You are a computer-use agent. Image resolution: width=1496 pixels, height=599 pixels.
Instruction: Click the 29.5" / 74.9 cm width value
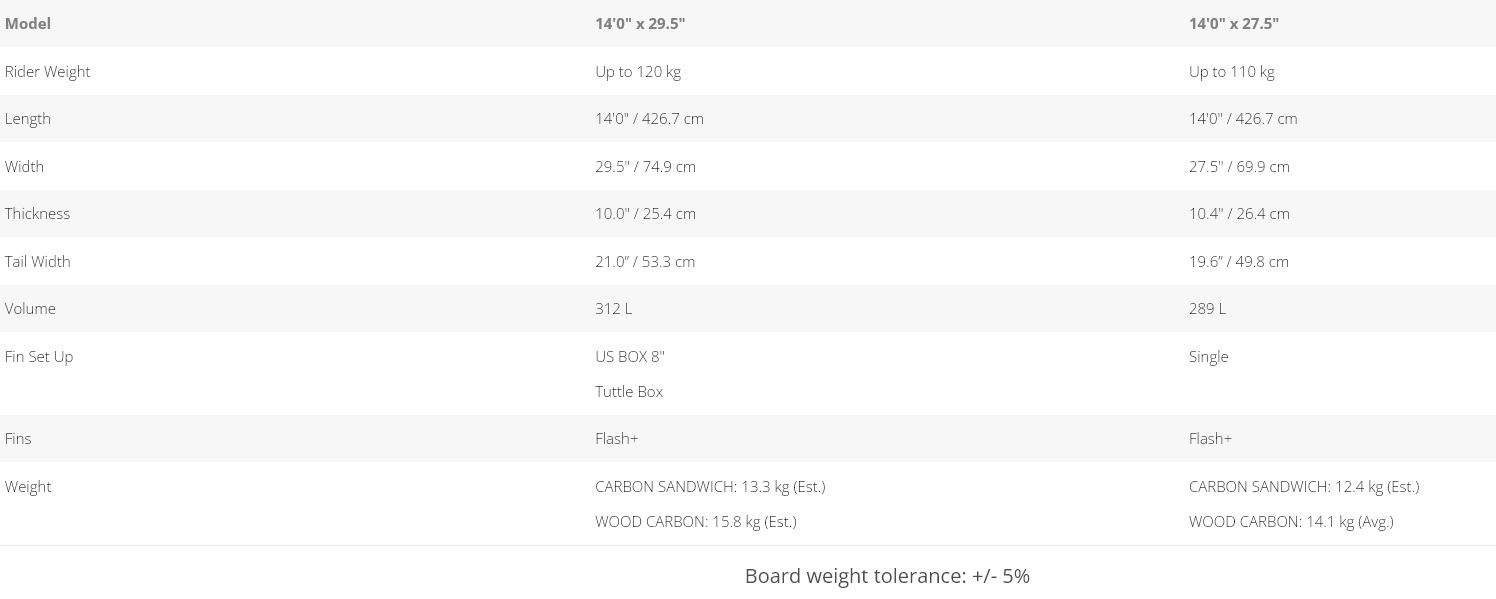pos(645,167)
